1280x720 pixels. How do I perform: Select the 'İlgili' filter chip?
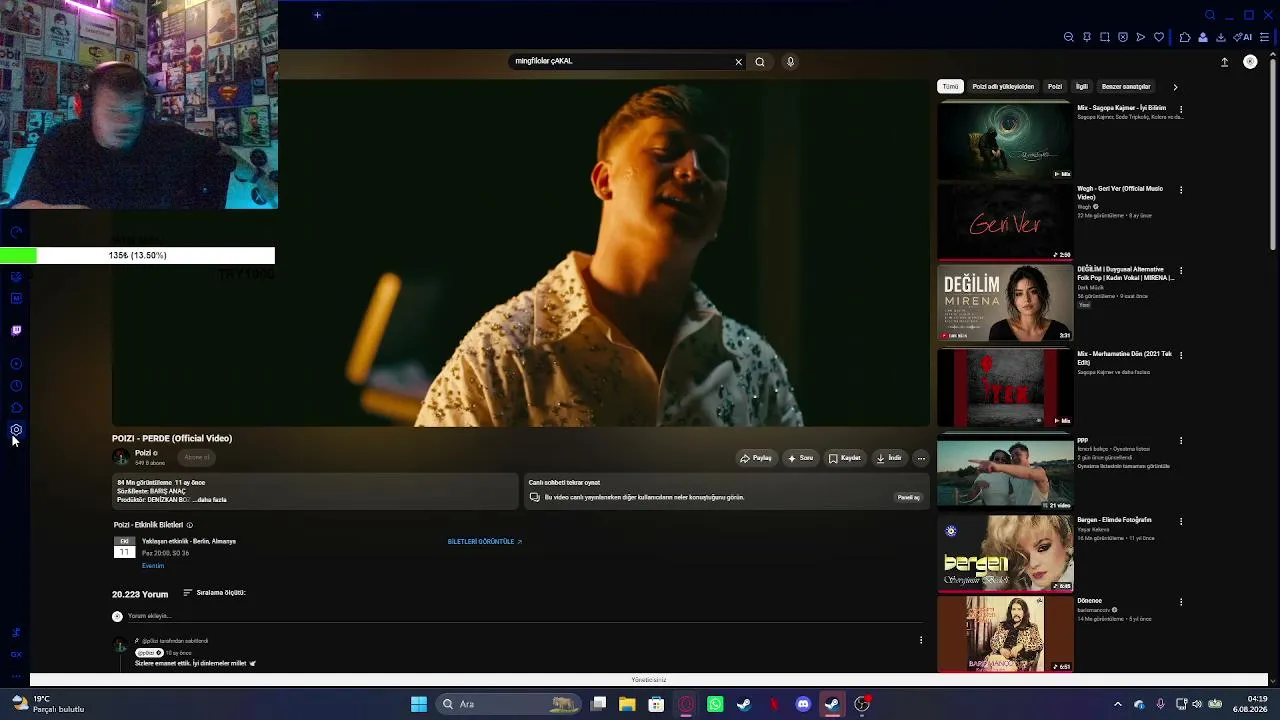(x=1082, y=87)
